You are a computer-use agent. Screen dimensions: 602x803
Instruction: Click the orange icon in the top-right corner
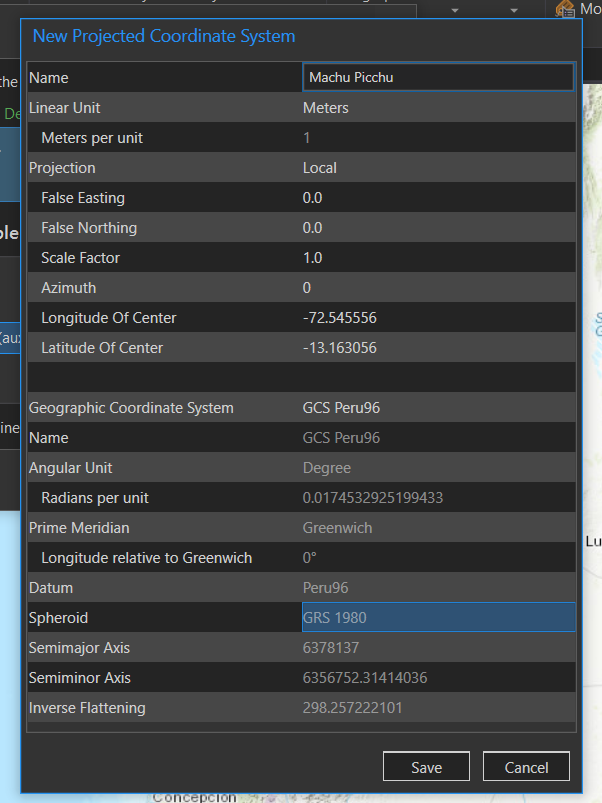coord(565,9)
